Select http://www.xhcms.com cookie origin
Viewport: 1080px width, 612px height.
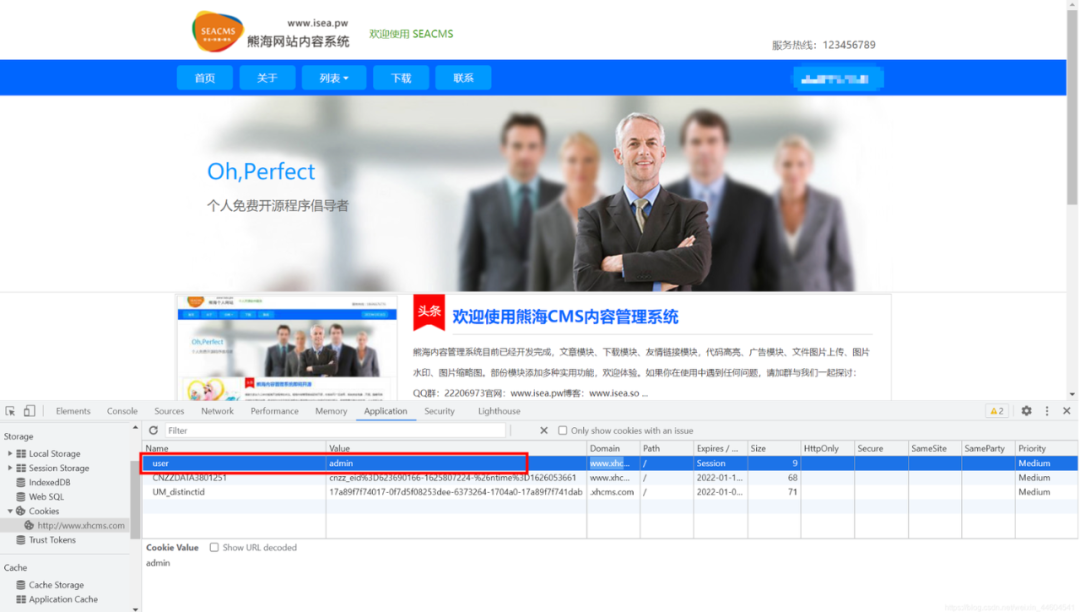81,525
